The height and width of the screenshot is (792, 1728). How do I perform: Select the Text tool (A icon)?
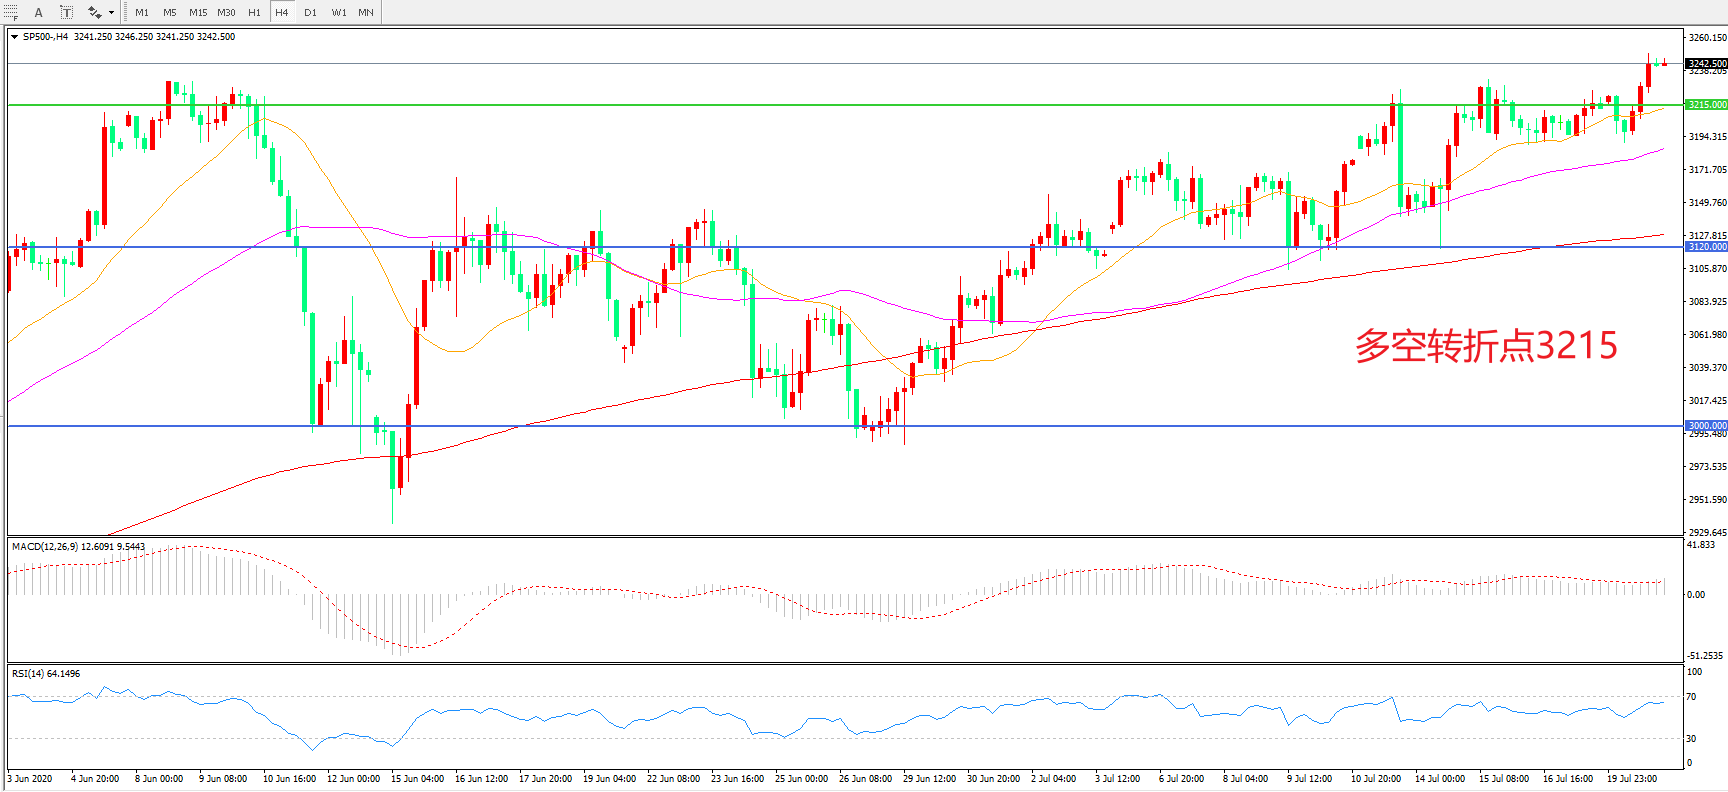pos(39,12)
